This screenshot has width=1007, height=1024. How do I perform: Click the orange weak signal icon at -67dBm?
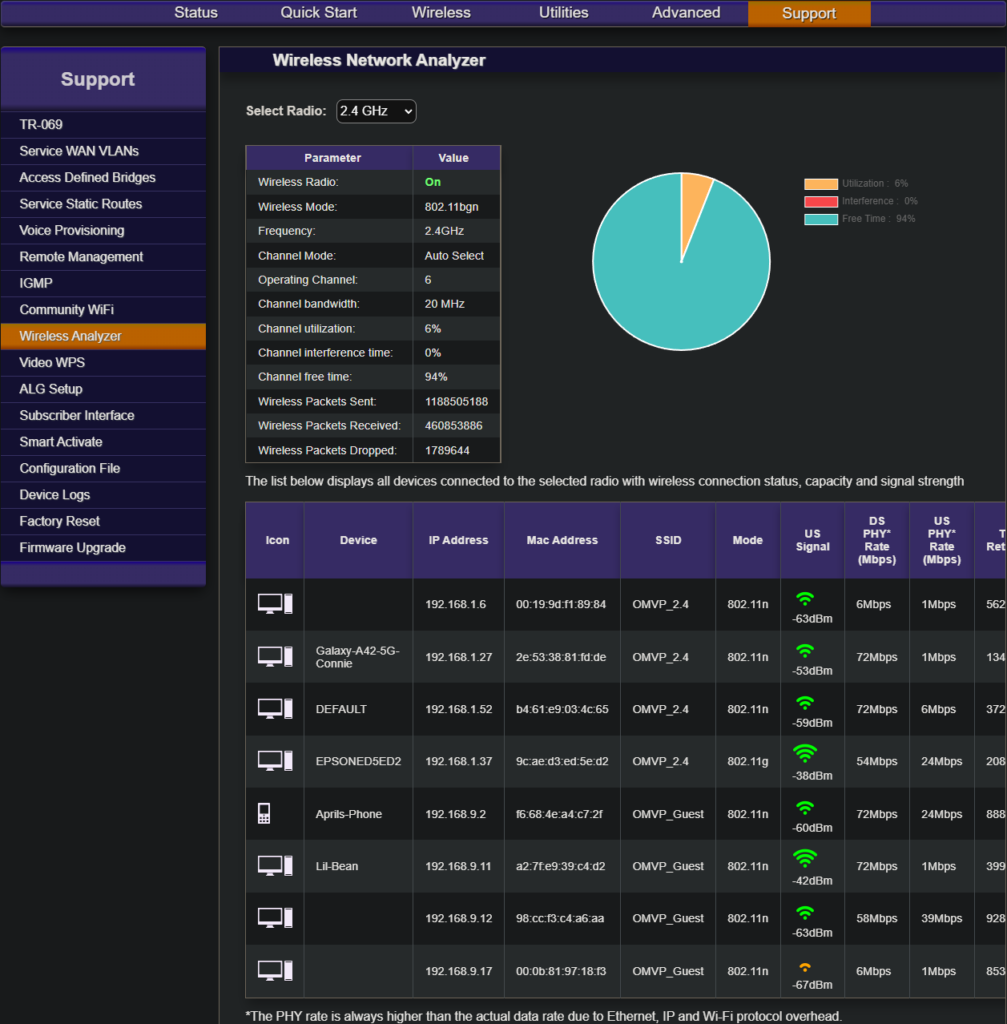click(805, 966)
